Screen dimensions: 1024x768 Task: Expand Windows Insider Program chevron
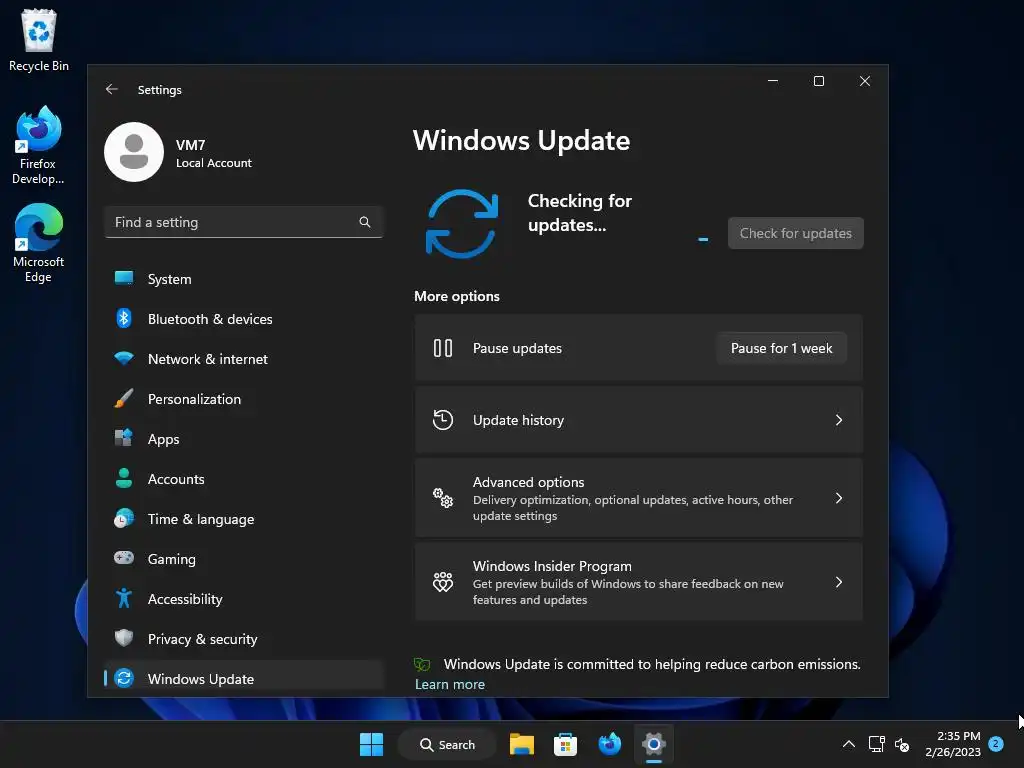click(839, 582)
